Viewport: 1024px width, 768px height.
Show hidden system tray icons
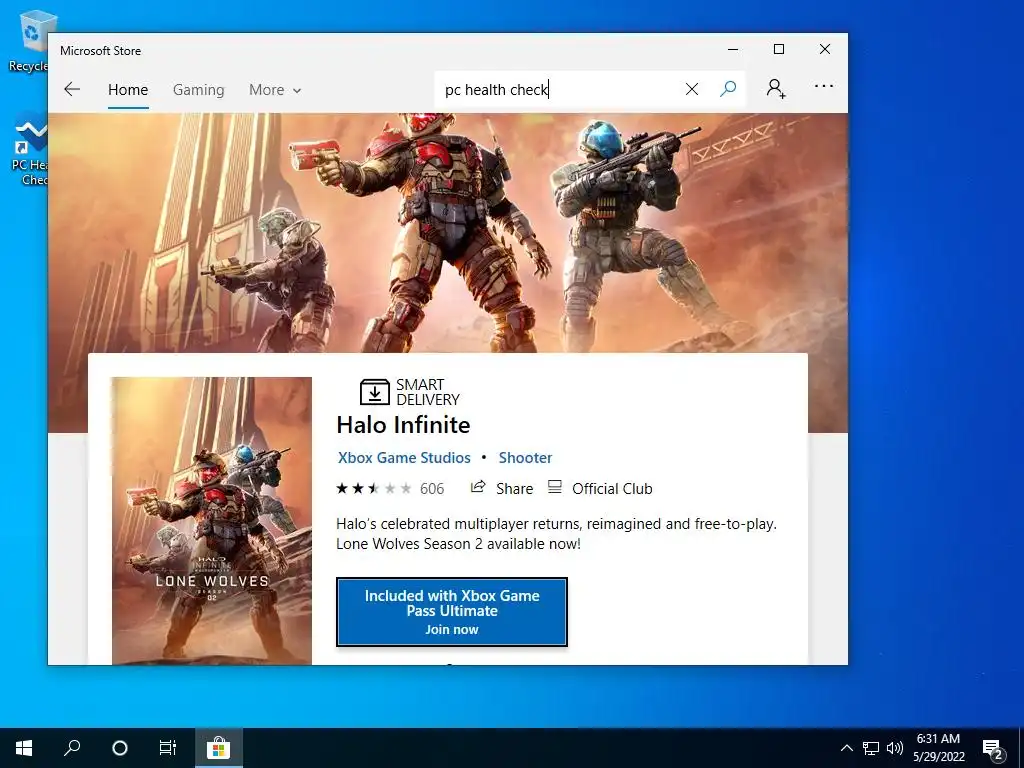pyautogui.click(x=846, y=748)
